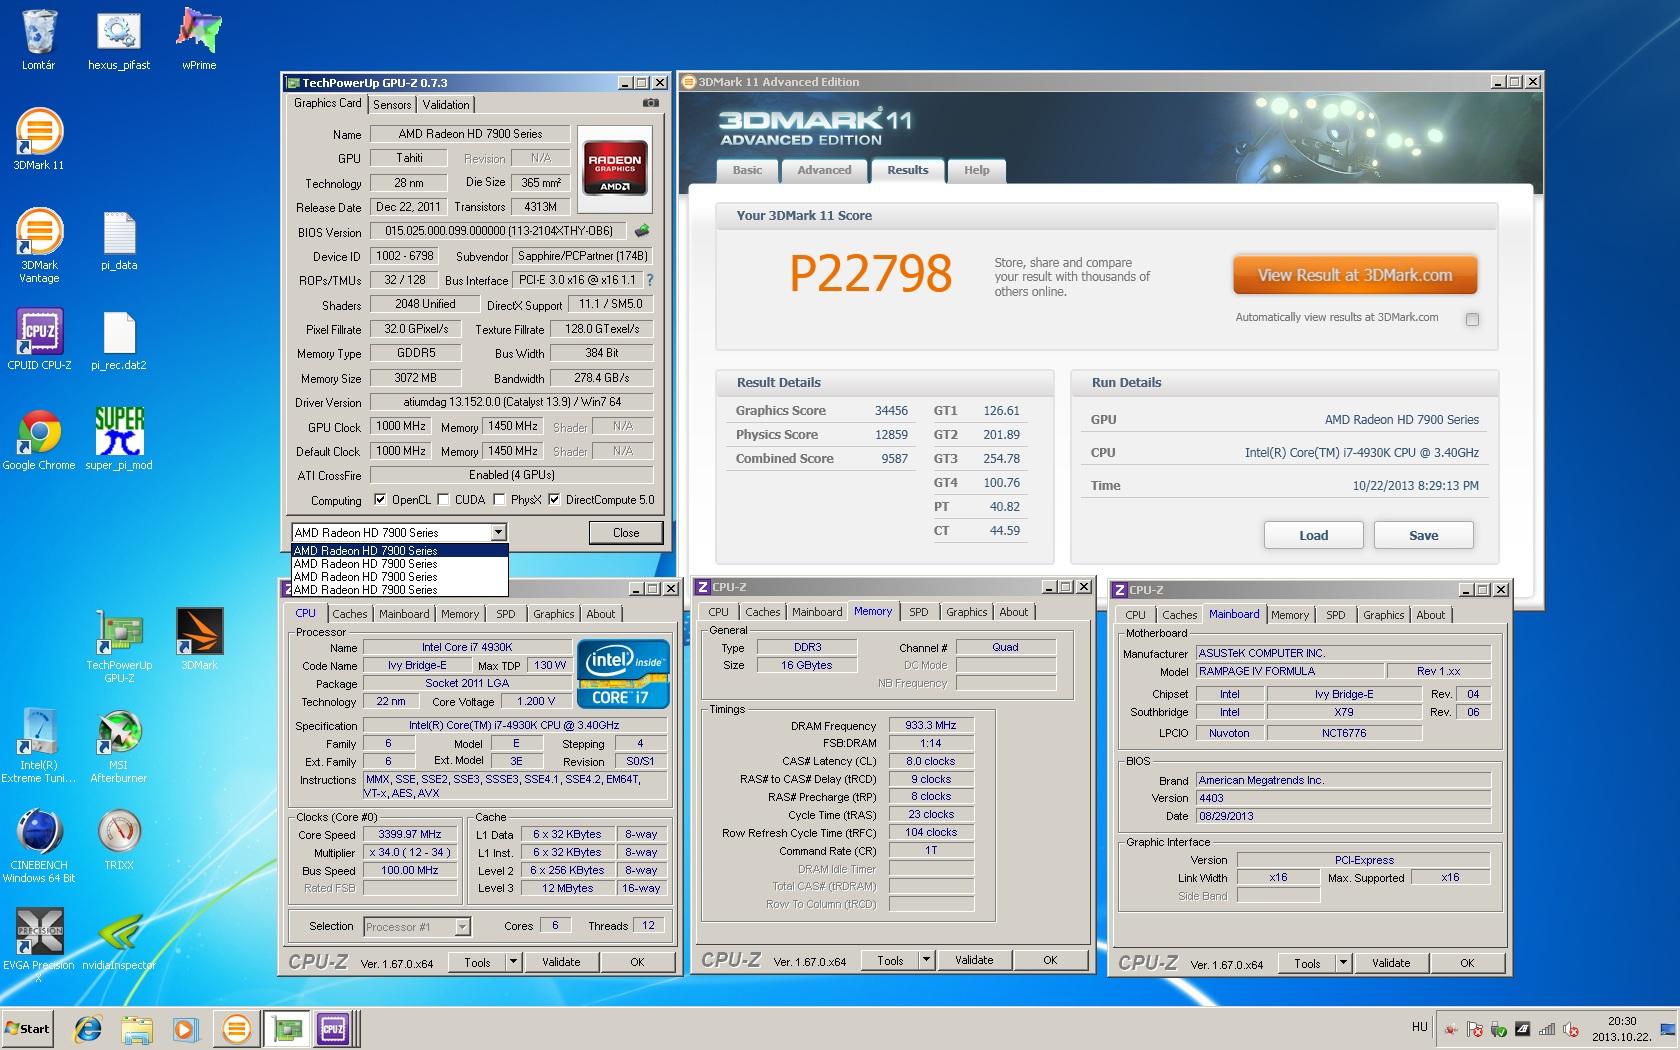
Task: Launch the hexus_pifast desktop shortcut
Action: 119,39
